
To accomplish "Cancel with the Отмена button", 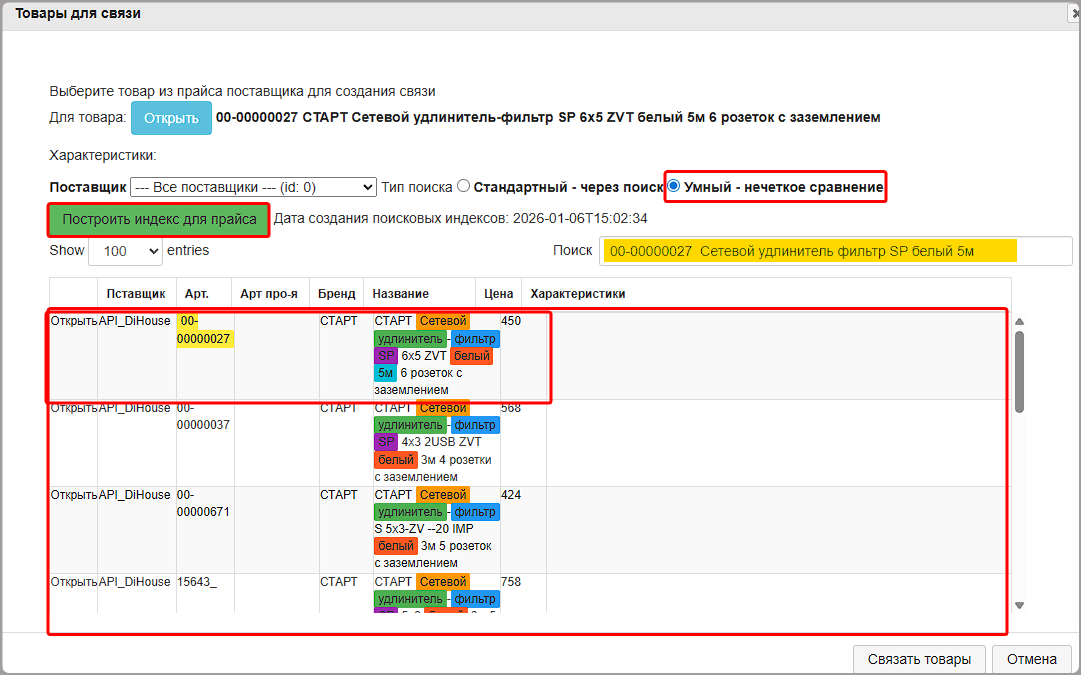I will 1032,659.
